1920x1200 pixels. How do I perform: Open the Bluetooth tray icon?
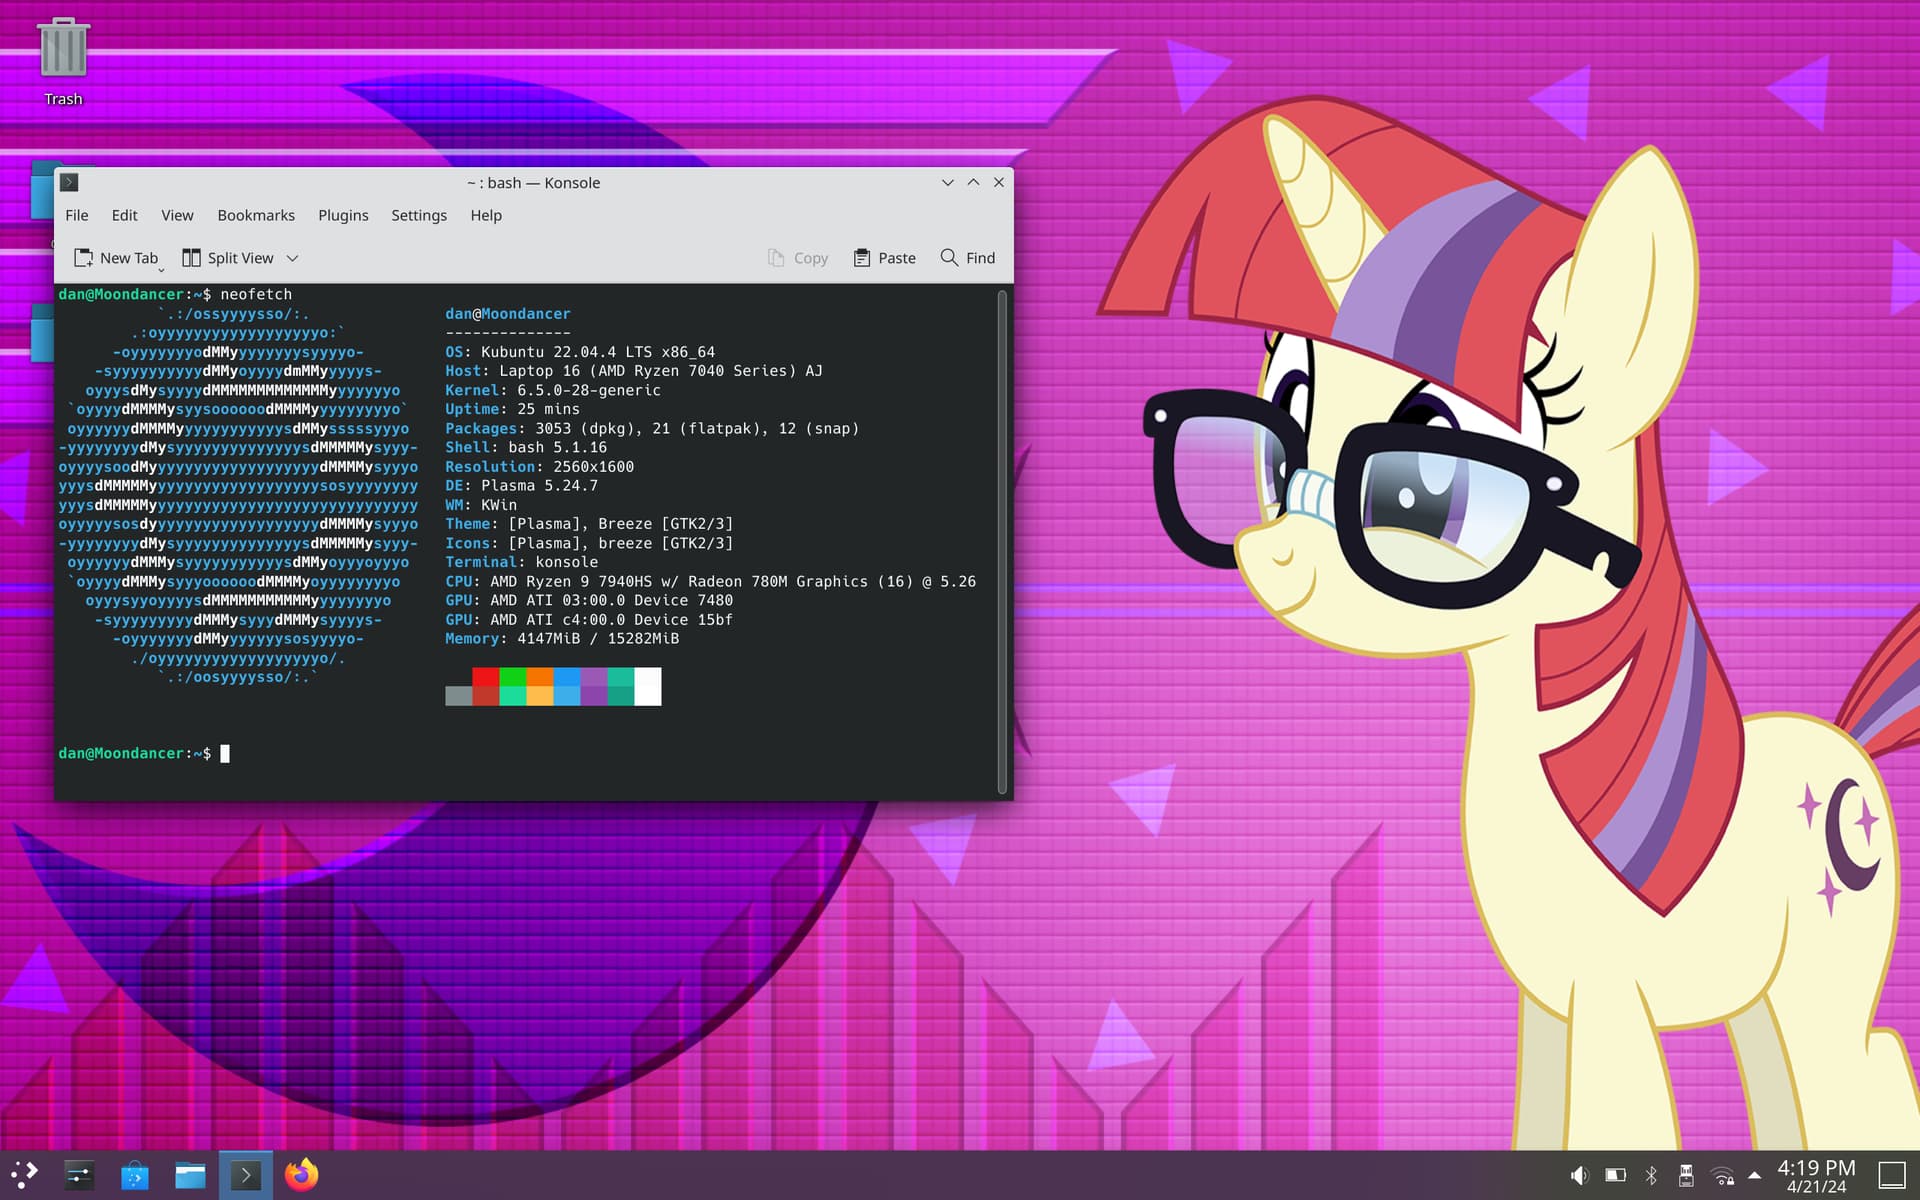click(x=1651, y=1176)
